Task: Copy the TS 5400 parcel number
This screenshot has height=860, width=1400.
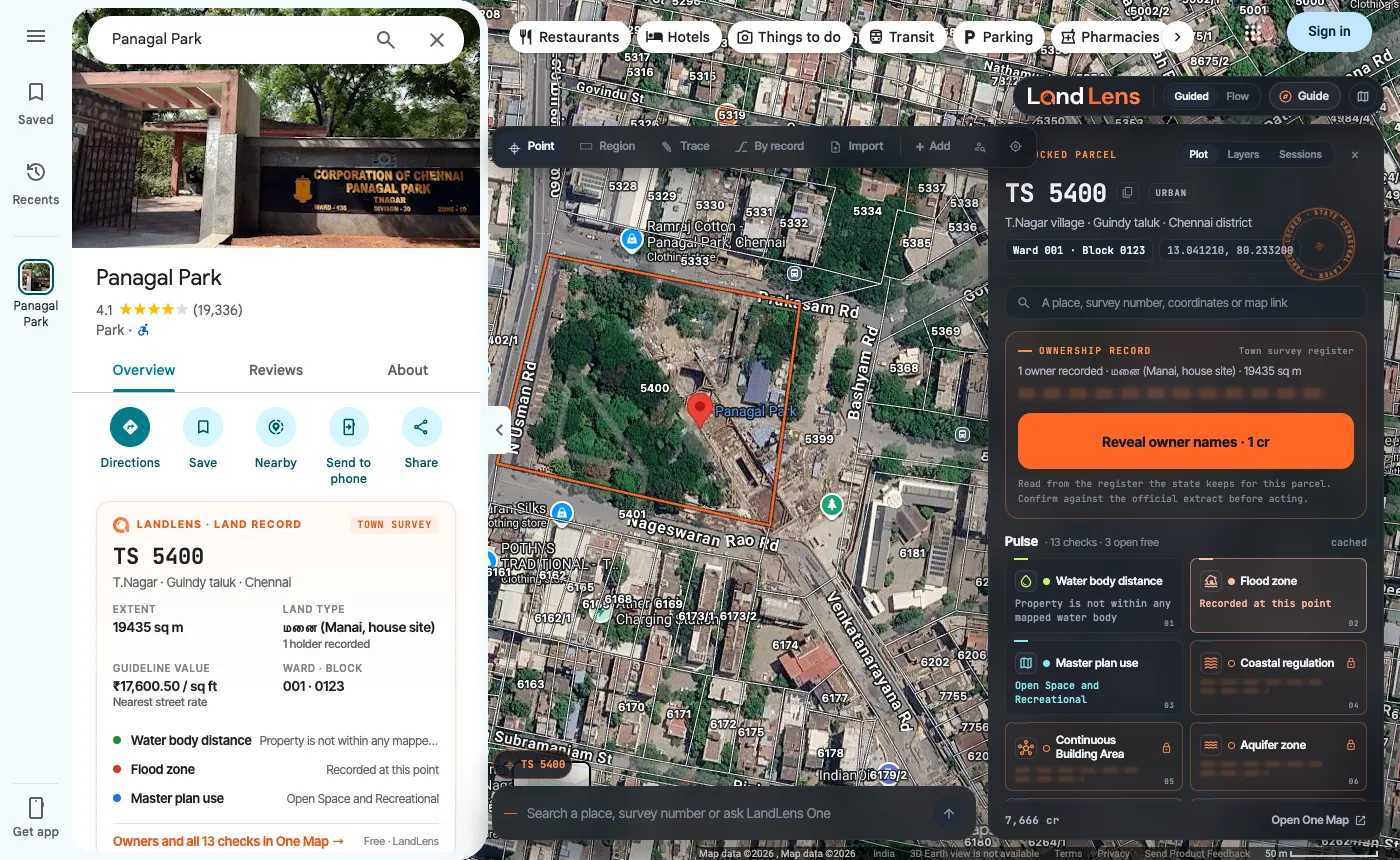Action: point(1127,193)
